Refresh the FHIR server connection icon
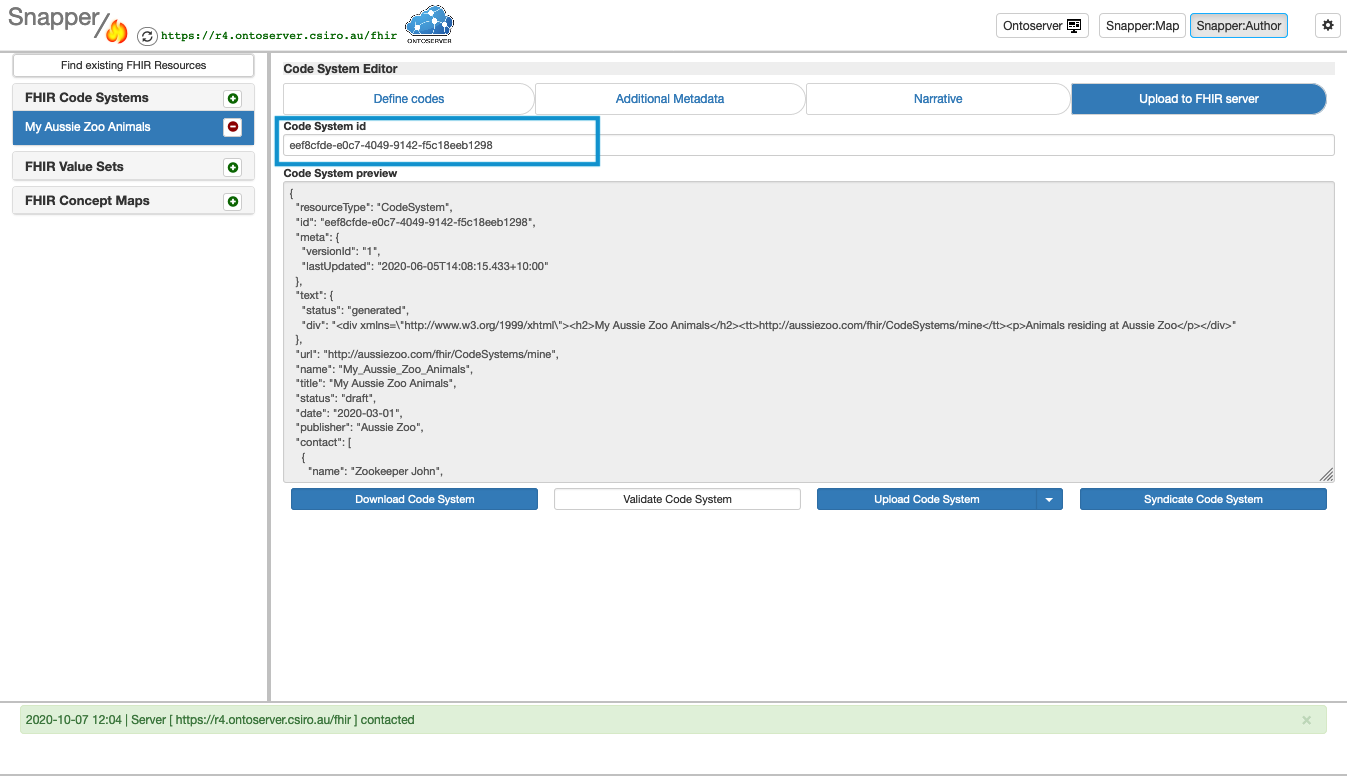 147,36
